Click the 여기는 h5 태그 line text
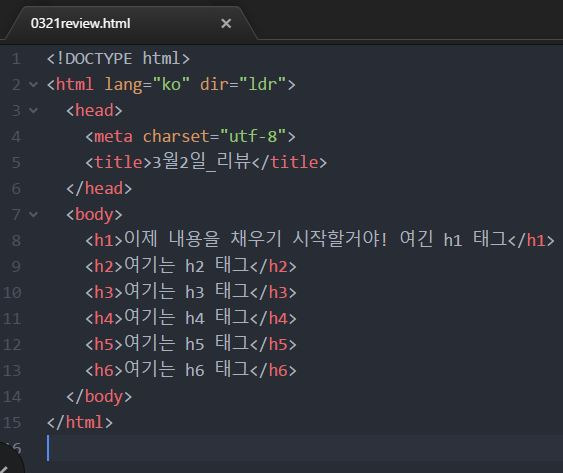This screenshot has height=473, width=563. point(187,344)
